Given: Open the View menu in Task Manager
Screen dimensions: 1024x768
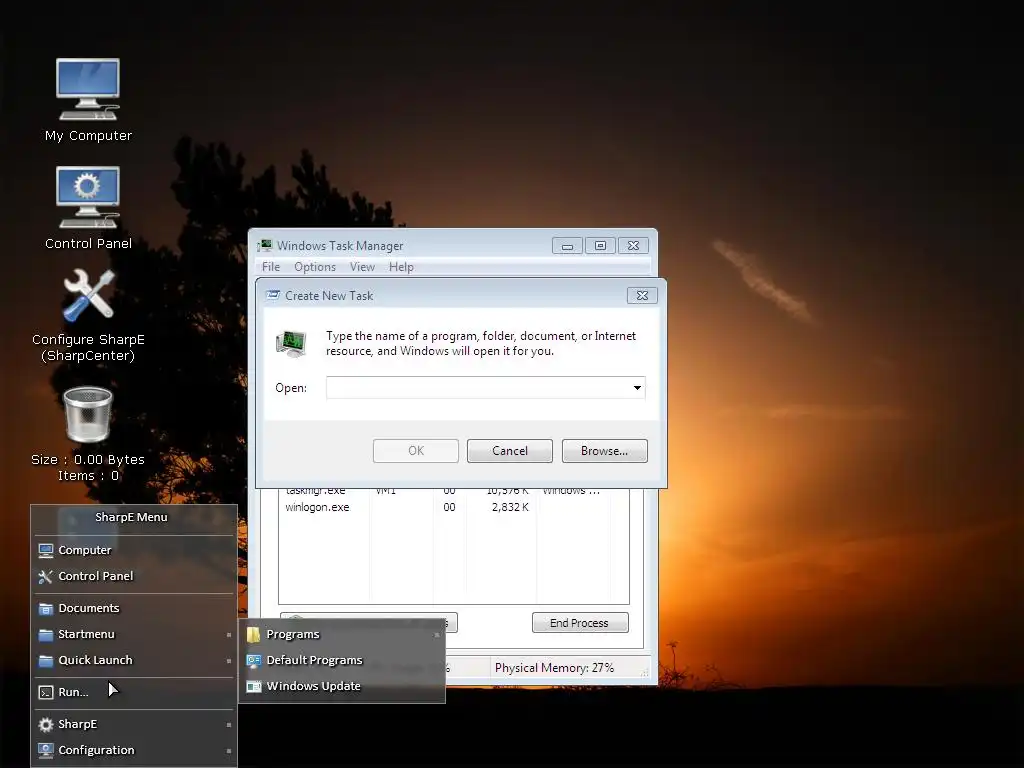Looking at the screenshot, I should point(362,267).
